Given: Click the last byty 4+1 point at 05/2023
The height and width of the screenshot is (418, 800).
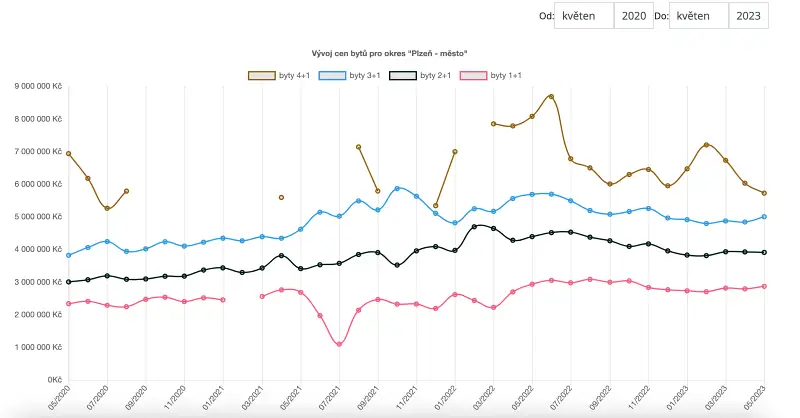Looking at the screenshot, I should tap(765, 193).
